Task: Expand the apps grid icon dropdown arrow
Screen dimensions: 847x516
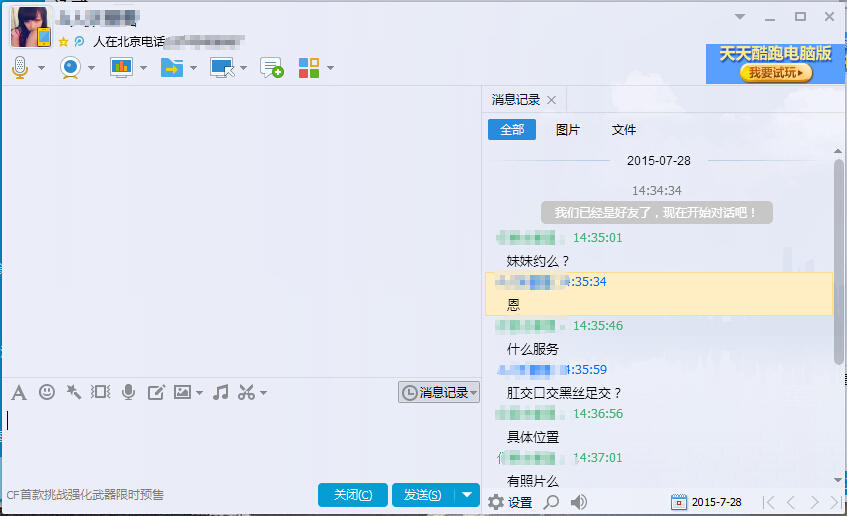Action: pos(330,68)
